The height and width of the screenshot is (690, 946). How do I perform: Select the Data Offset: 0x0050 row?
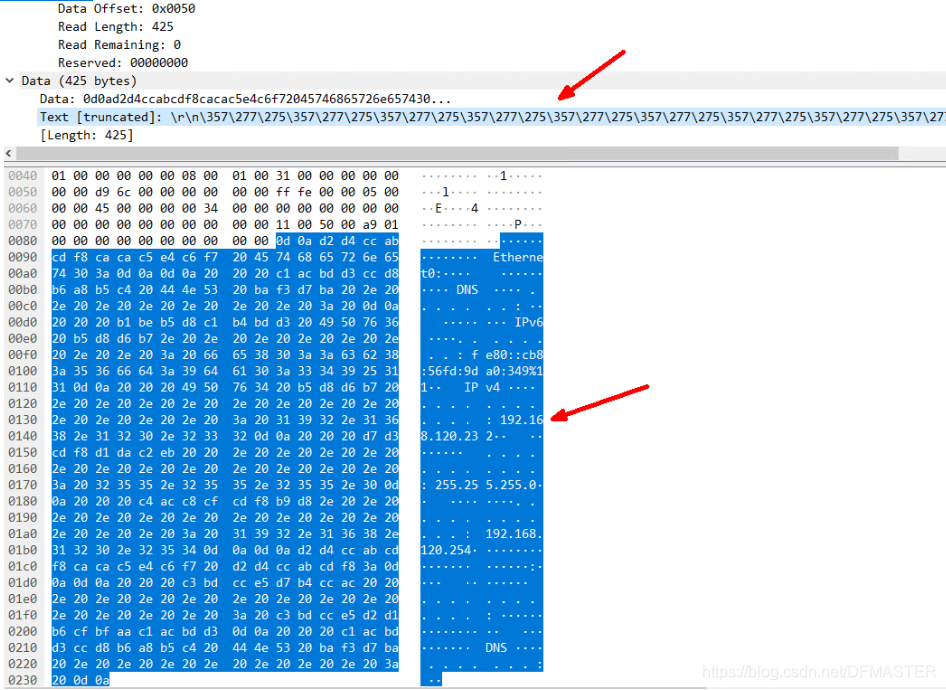click(x=126, y=8)
